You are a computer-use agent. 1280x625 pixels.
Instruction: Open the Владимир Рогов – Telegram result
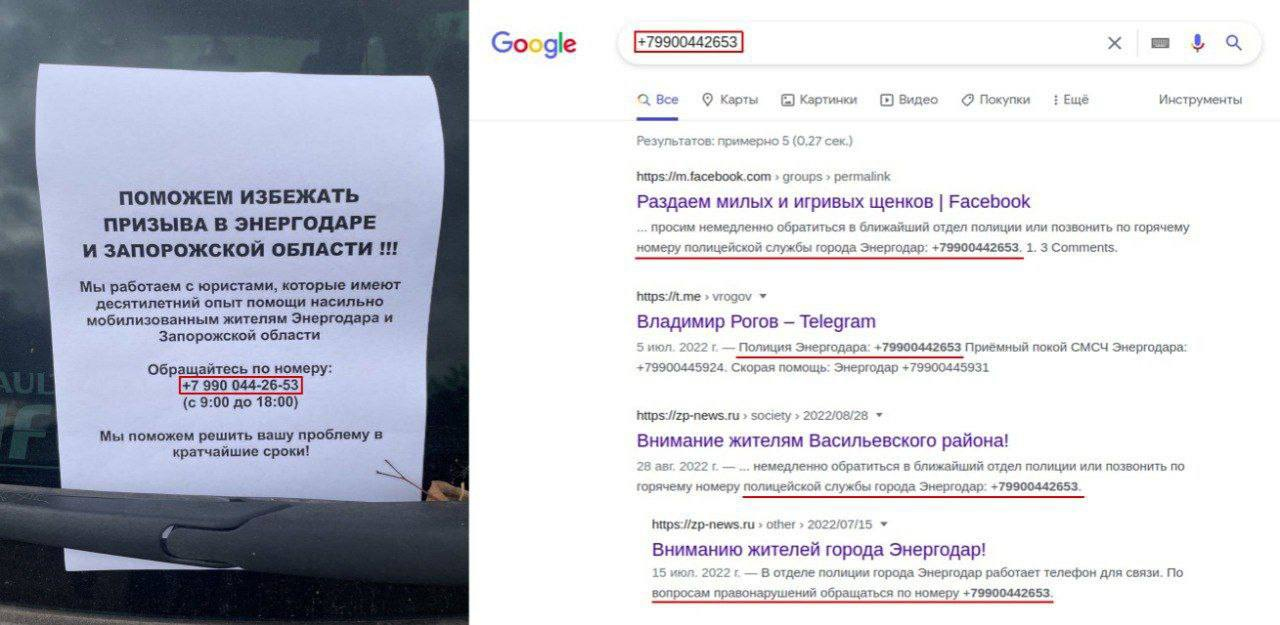[756, 322]
